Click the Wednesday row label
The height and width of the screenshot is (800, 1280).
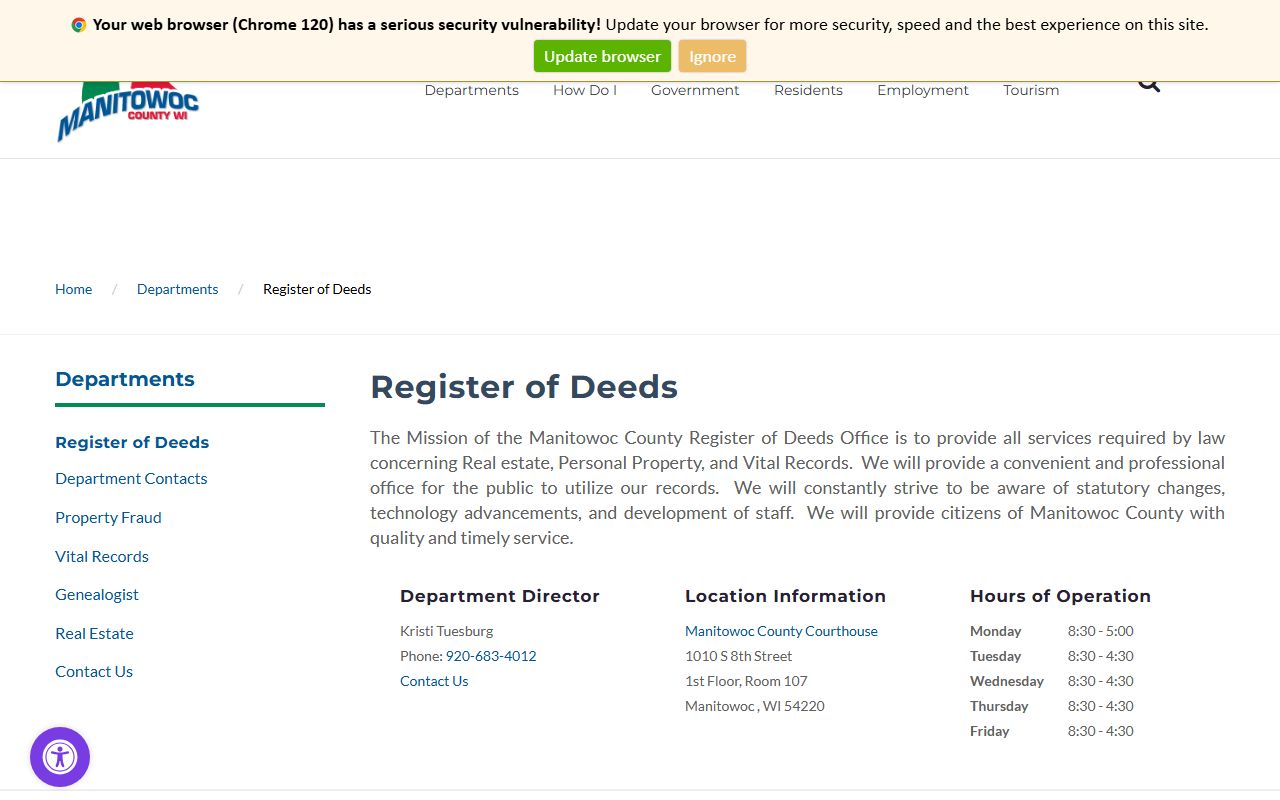tap(1007, 681)
